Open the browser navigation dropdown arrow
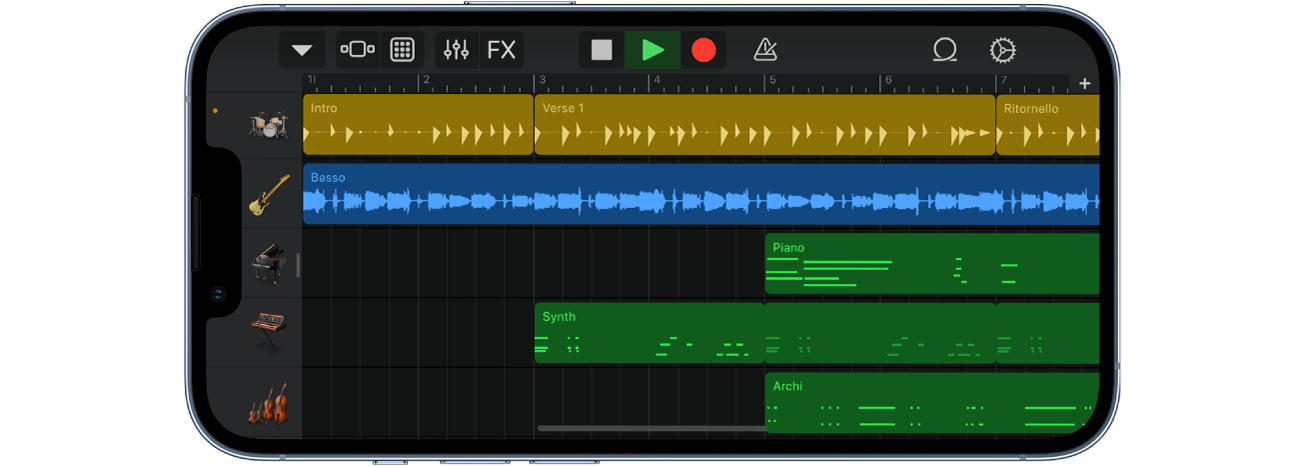 [301, 50]
